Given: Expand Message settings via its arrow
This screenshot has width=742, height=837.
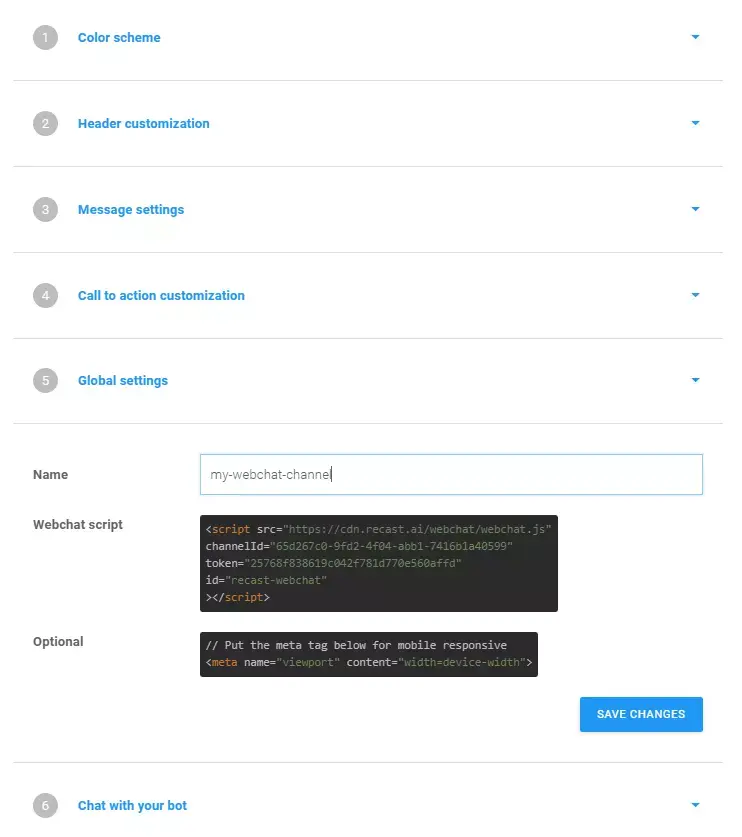Looking at the screenshot, I should (x=695, y=209).
